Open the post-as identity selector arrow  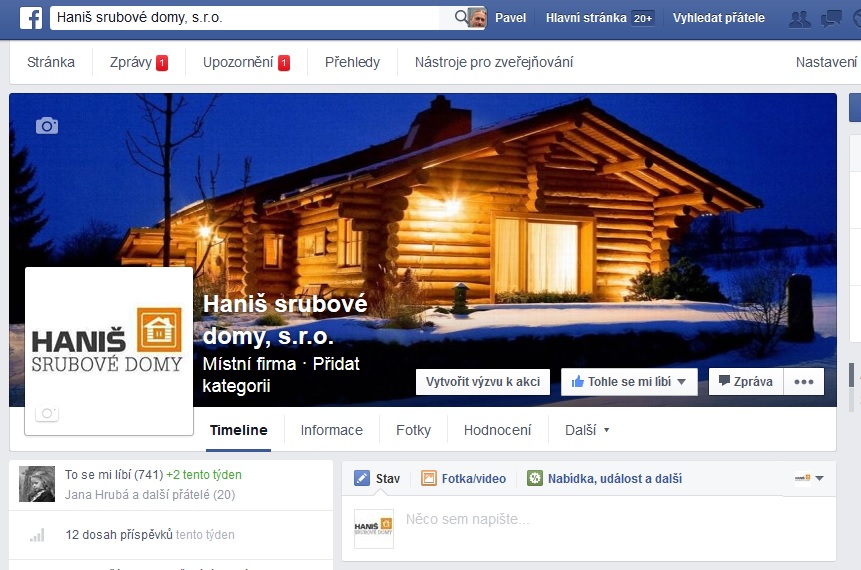click(x=820, y=478)
